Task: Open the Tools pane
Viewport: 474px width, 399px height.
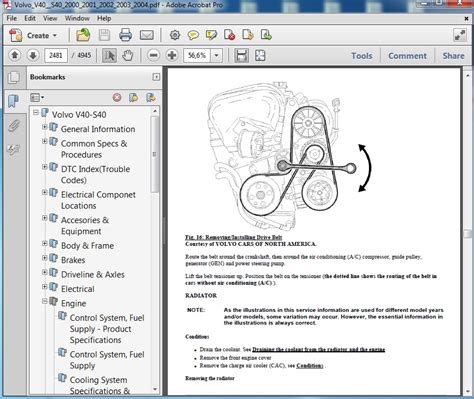Action: (x=362, y=56)
